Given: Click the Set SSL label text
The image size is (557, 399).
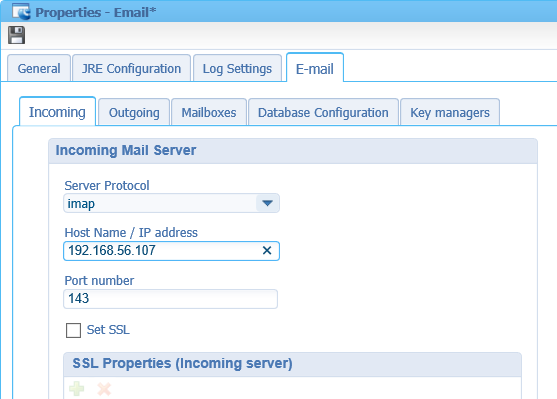Looking at the screenshot, I should pyautogui.click(x=108, y=330).
